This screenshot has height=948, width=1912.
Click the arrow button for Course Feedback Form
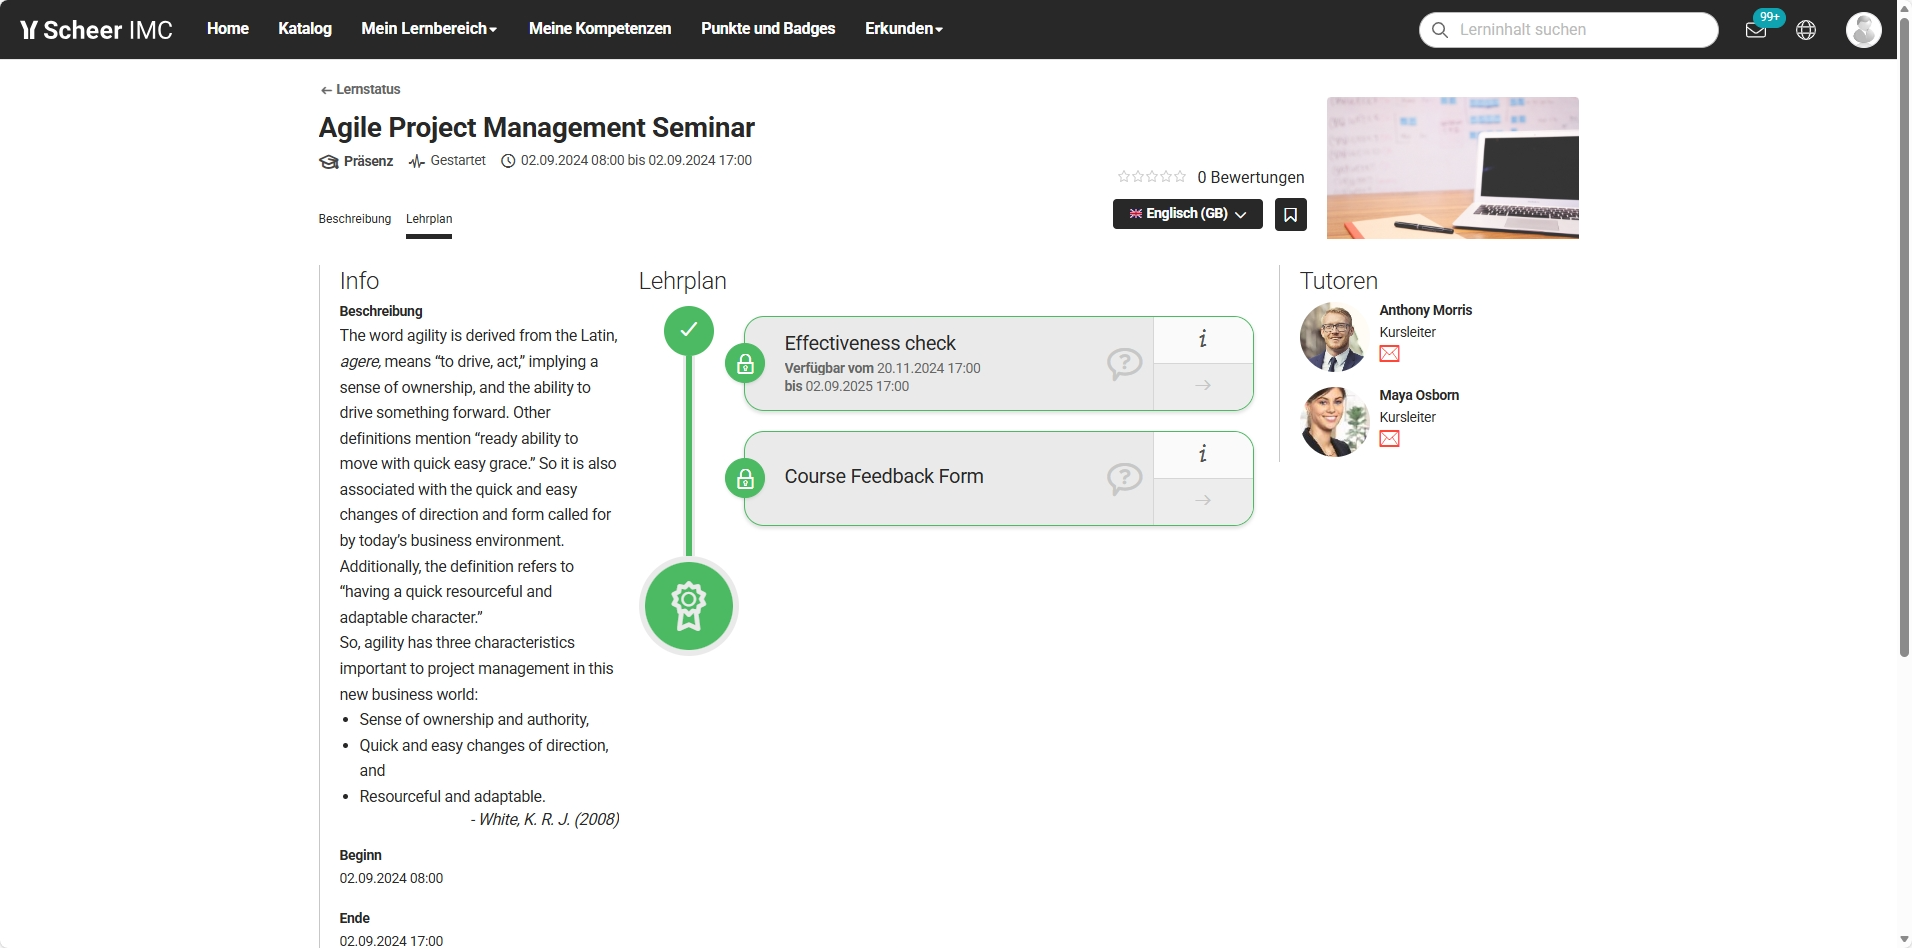coord(1203,501)
